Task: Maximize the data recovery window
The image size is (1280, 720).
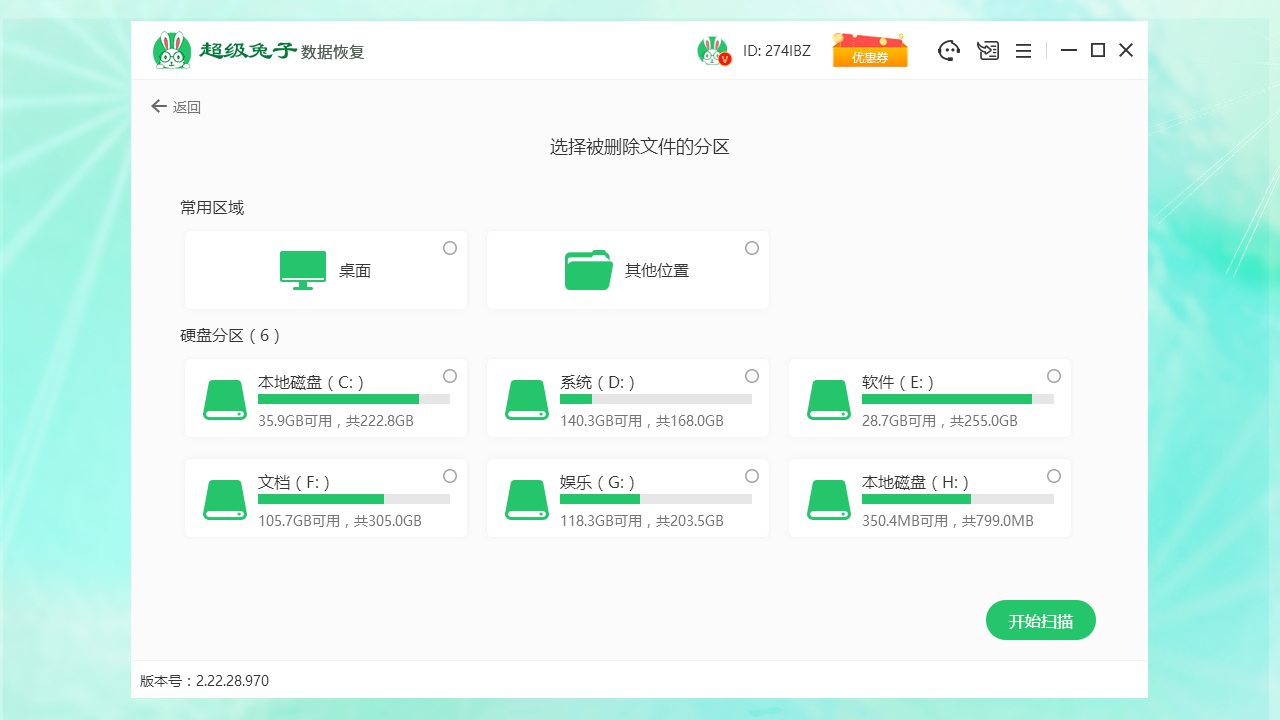Action: pos(1098,50)
